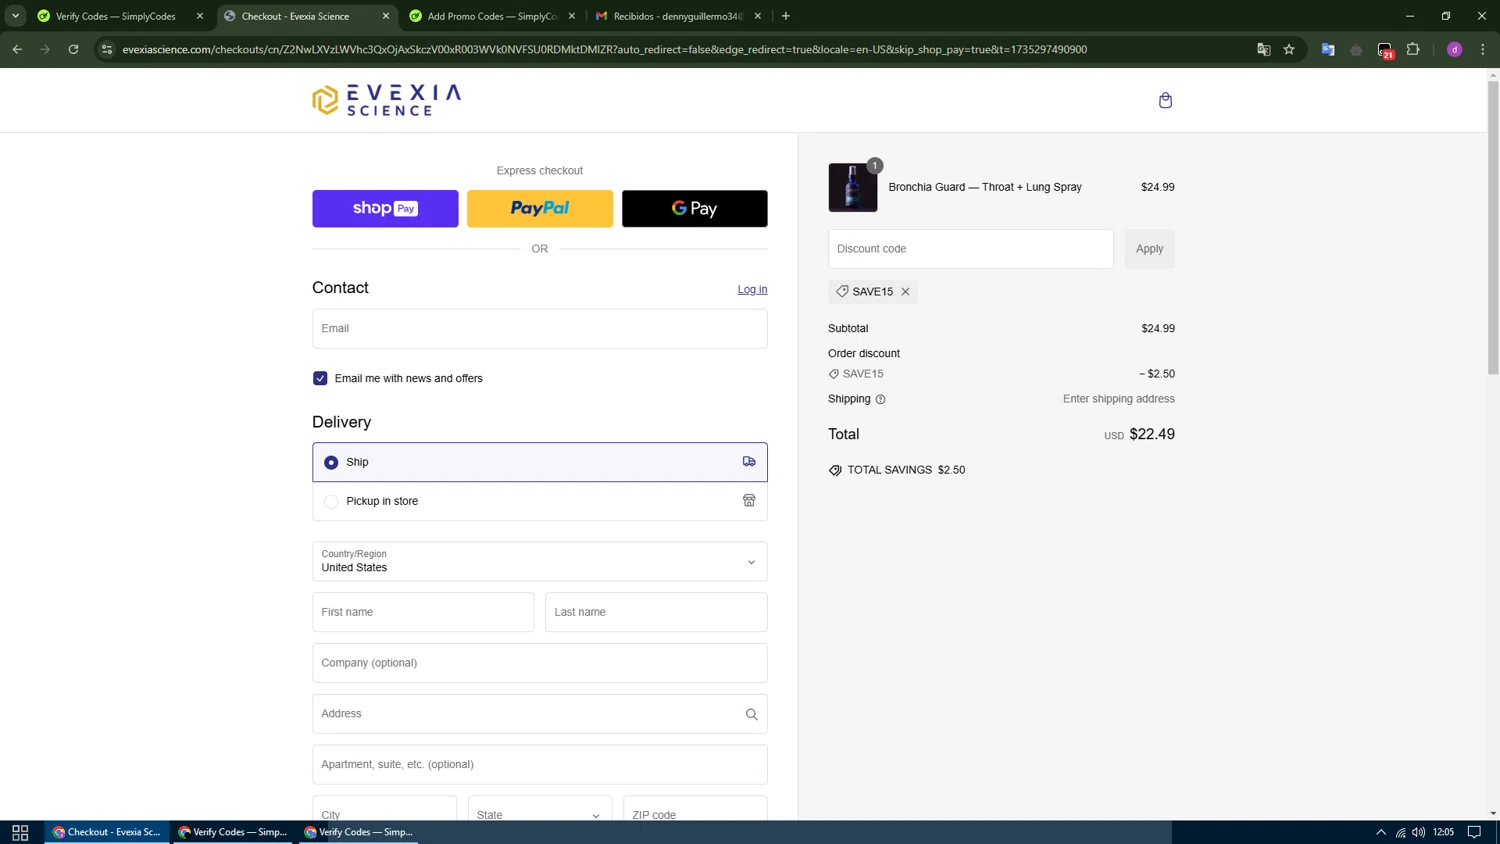Image resolution: width=1500 pixels, height=844 pixels.
Task: Open the user profile avatar
Action: [1455, 49]
